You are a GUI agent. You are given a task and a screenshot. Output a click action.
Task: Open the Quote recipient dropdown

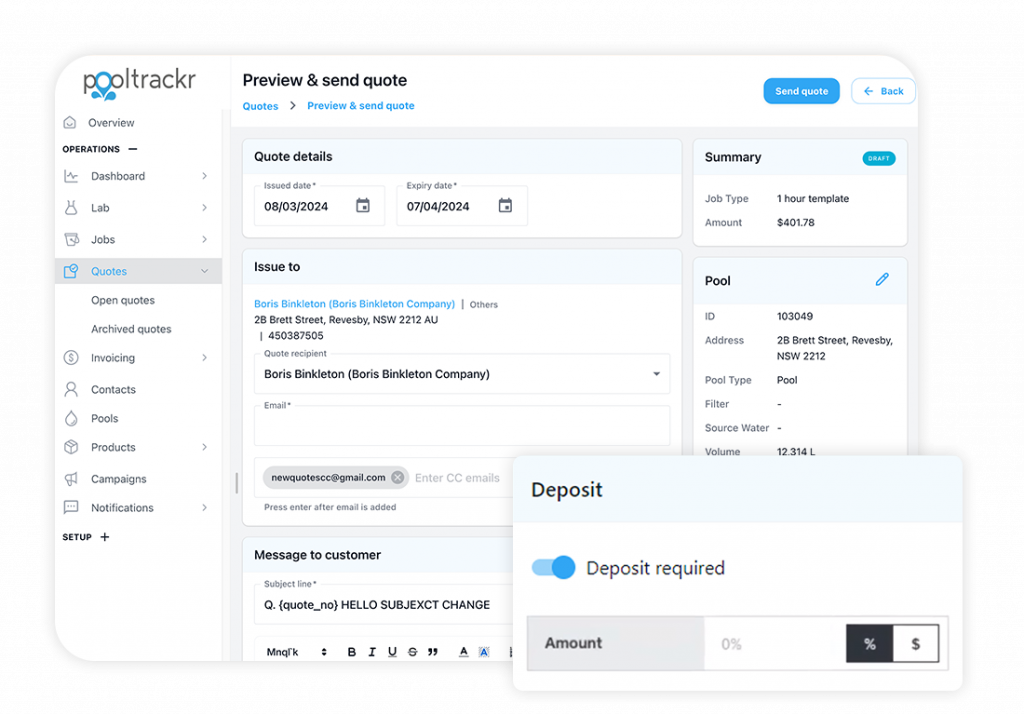pos(462,373)
